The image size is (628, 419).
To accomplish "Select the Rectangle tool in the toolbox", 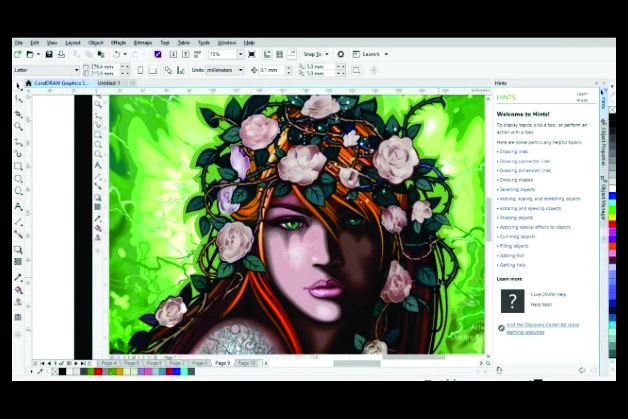I will pos(18,166).
